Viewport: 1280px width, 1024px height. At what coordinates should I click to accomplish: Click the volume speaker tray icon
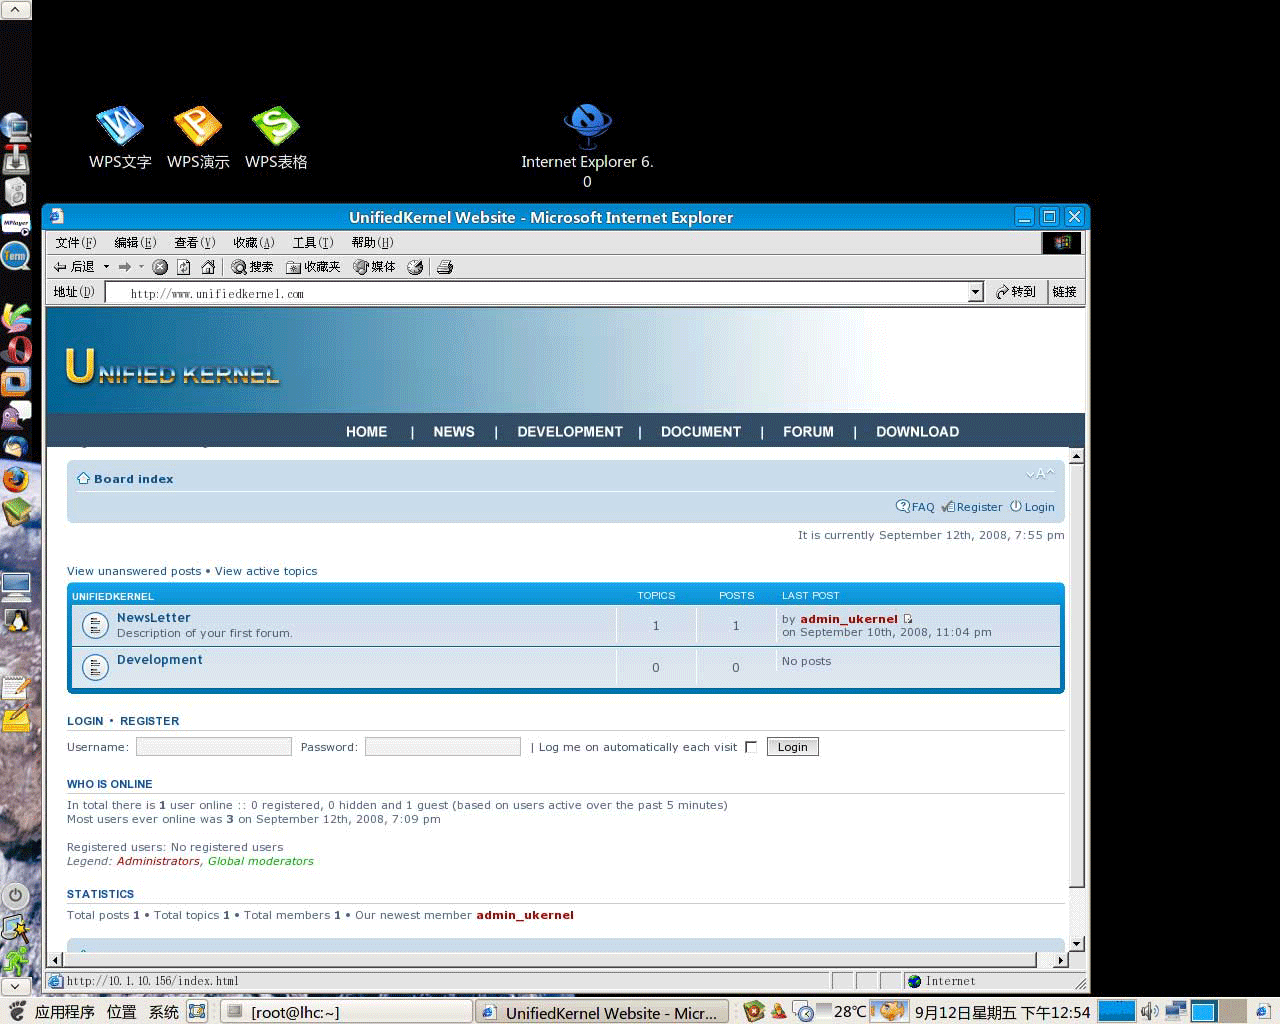click(1149, 1012)
